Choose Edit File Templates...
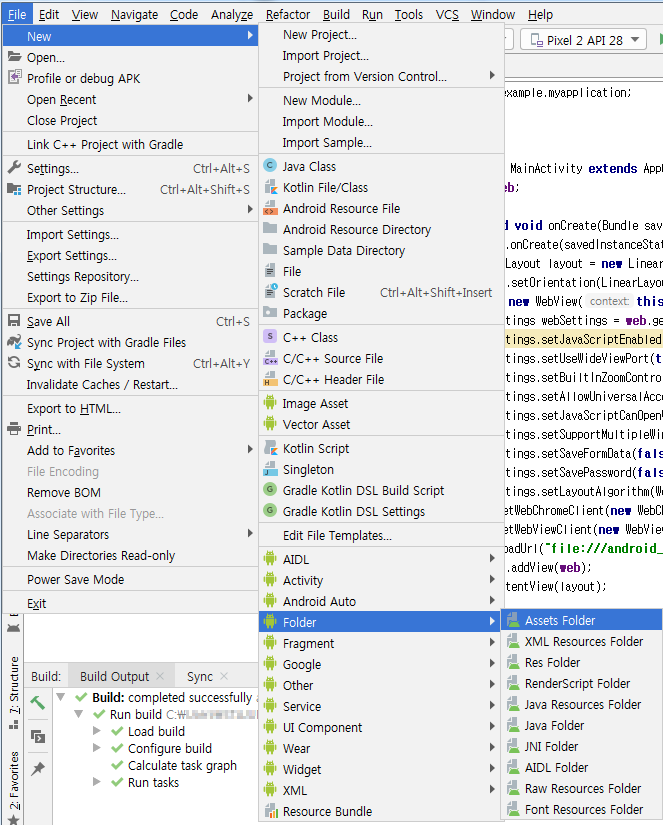Screen dimensions: 663x825 click(381, 535)
